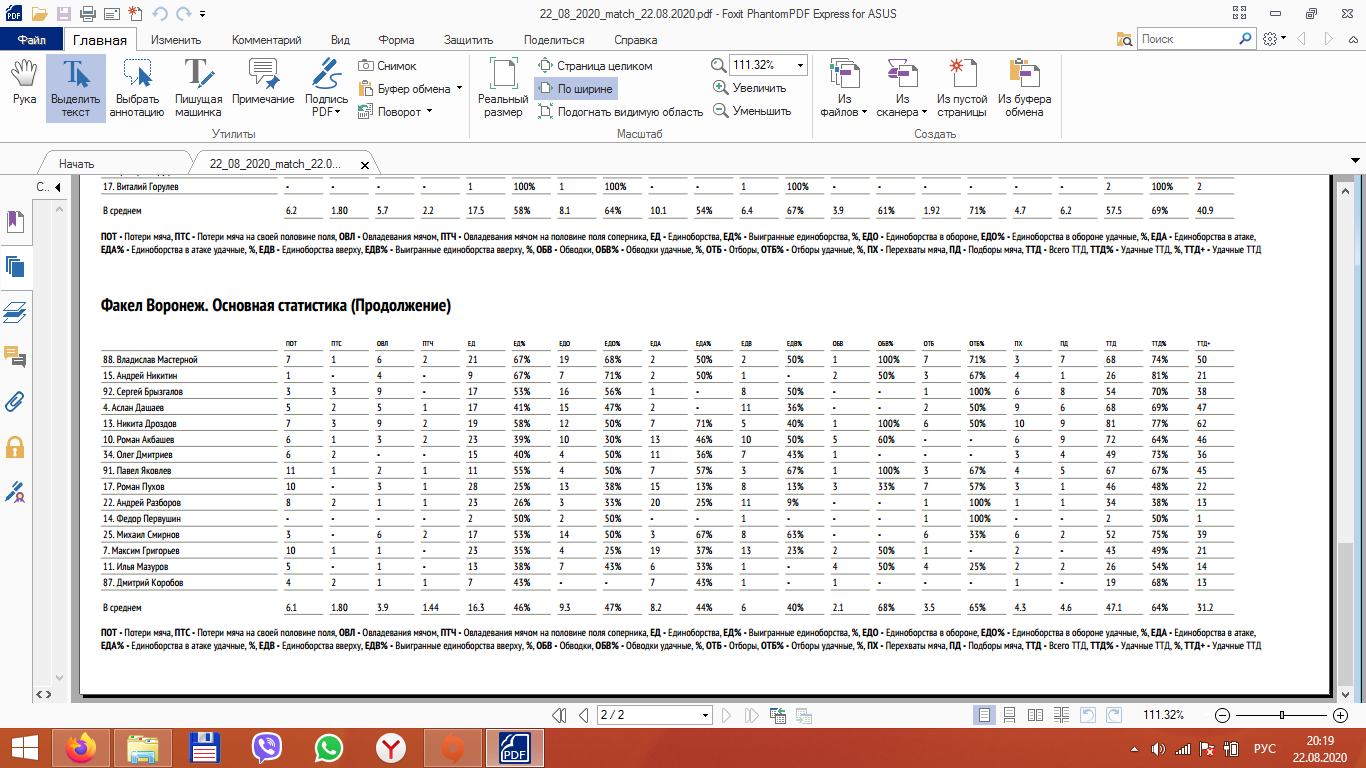This screenshot has height=768, width=1366.
Task: Click the Snapshot (Снимок) camera tool
Action: click(388, 65)
